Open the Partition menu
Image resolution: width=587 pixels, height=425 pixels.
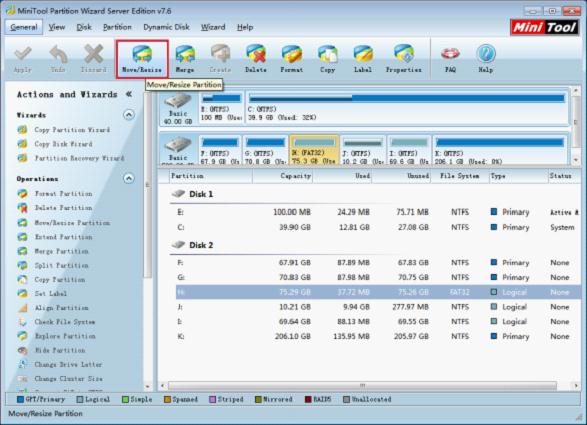[x=117, y=27]
